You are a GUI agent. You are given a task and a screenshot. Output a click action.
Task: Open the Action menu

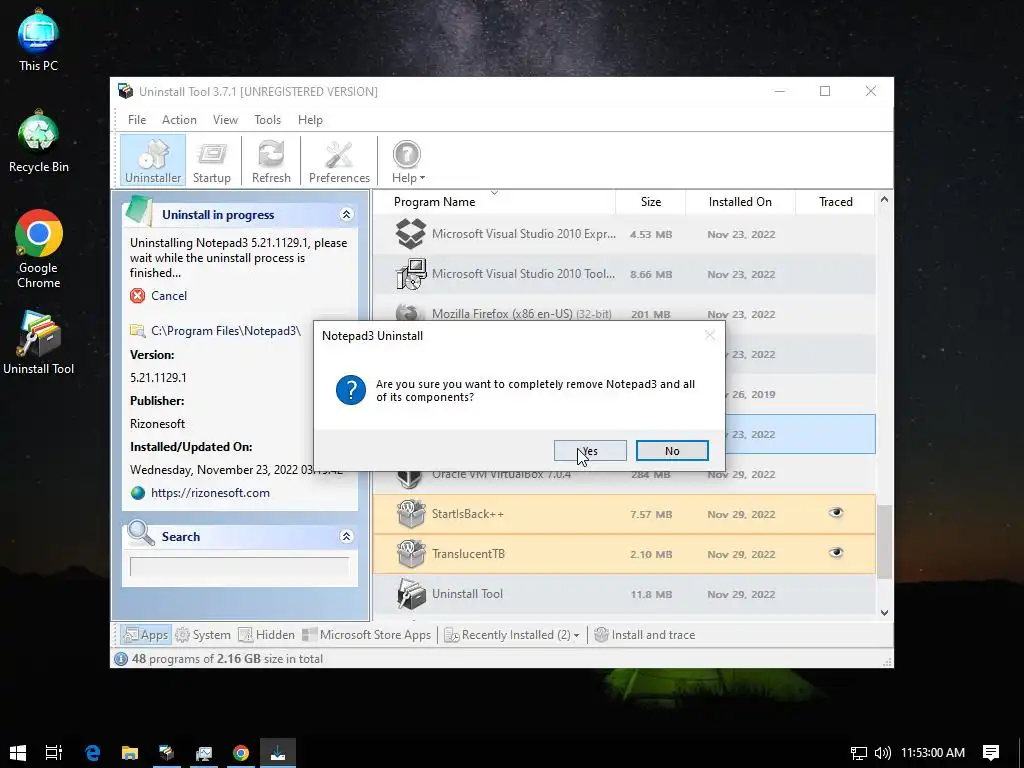tap(179, 120)
